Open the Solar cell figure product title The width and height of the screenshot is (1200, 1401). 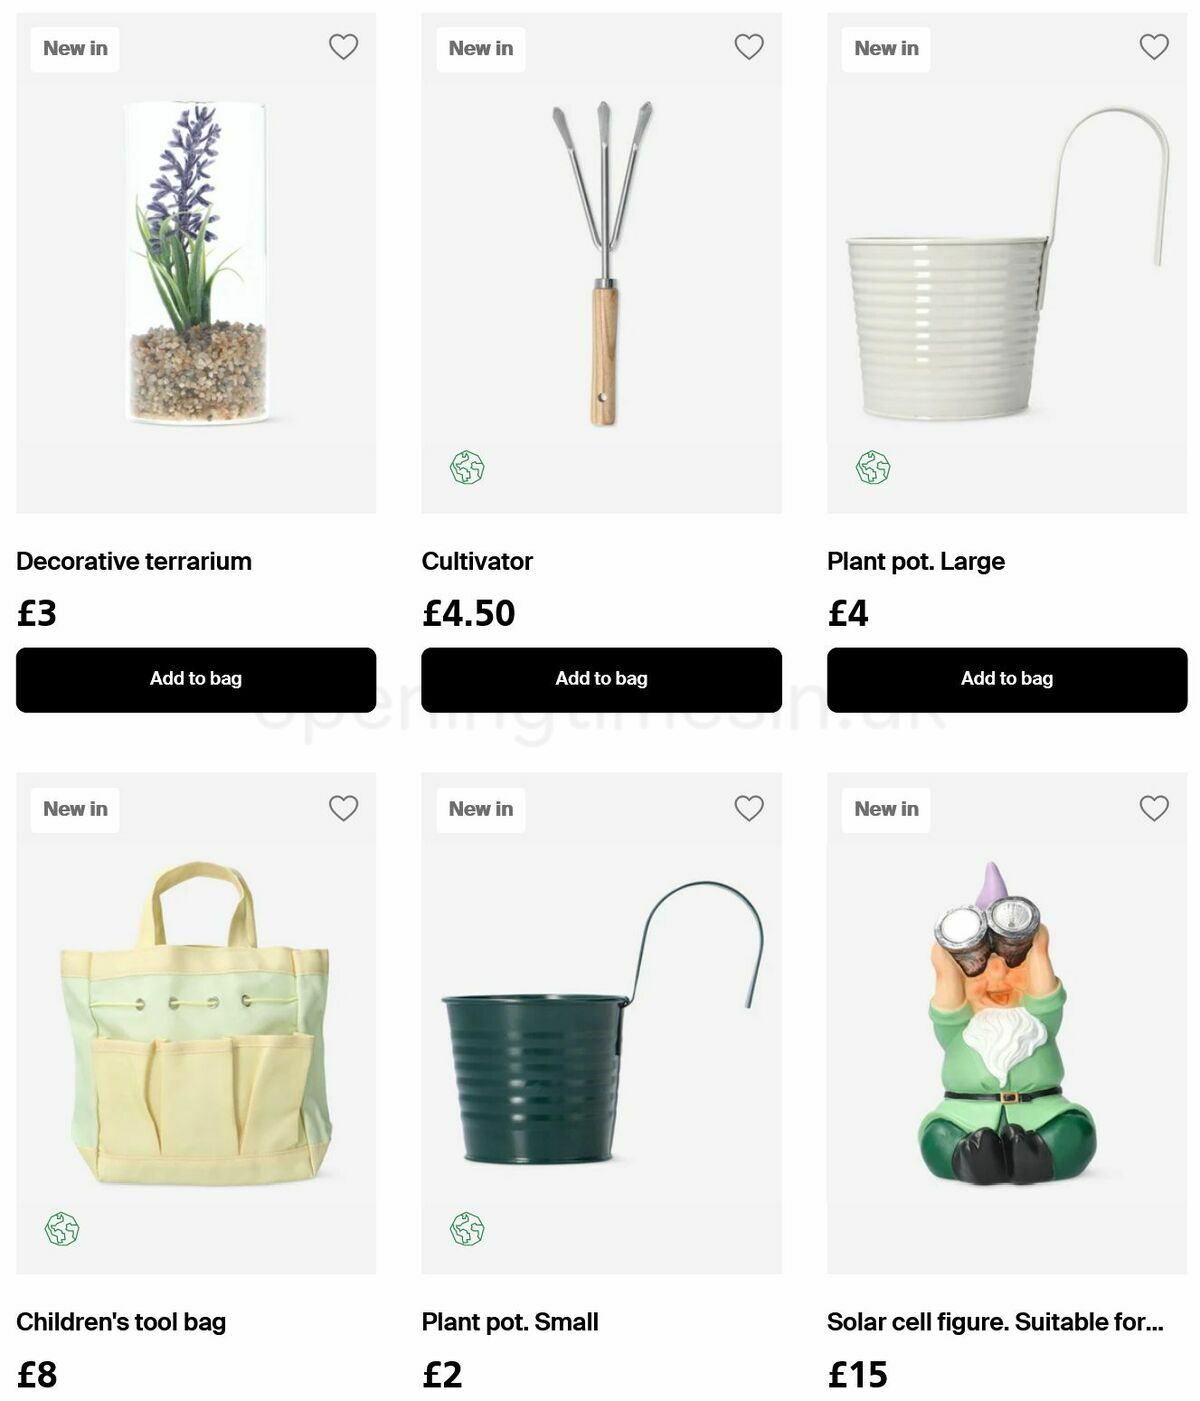[x=995, y=1322]
